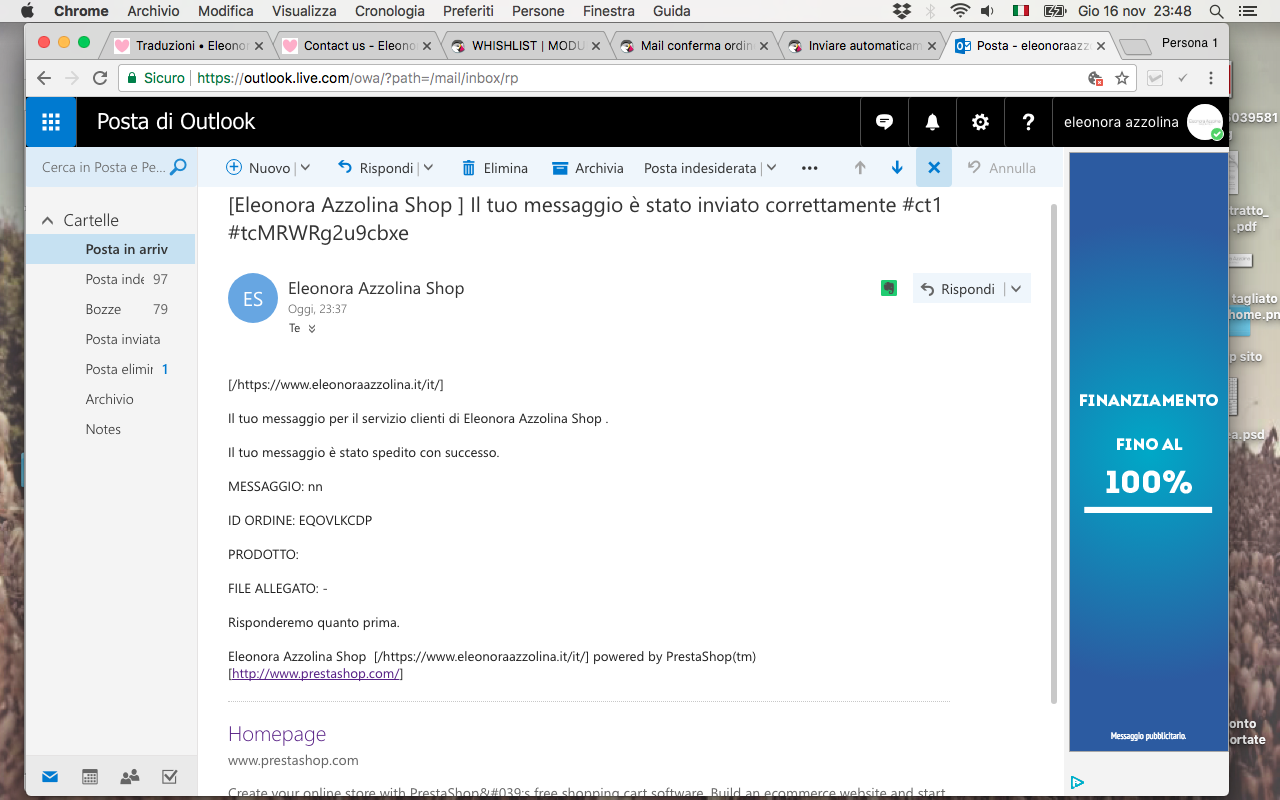Image resolution: width=1280 pixels, height=800 pixels.
Task: Click the AdChoices icon below the ad
Action: click(1077, 782)
